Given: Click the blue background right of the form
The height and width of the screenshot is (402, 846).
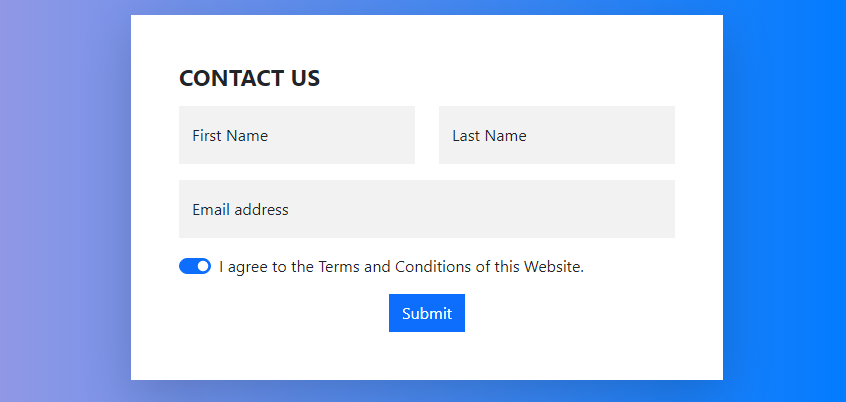Looking at the screenshot, I should (784, 201).
